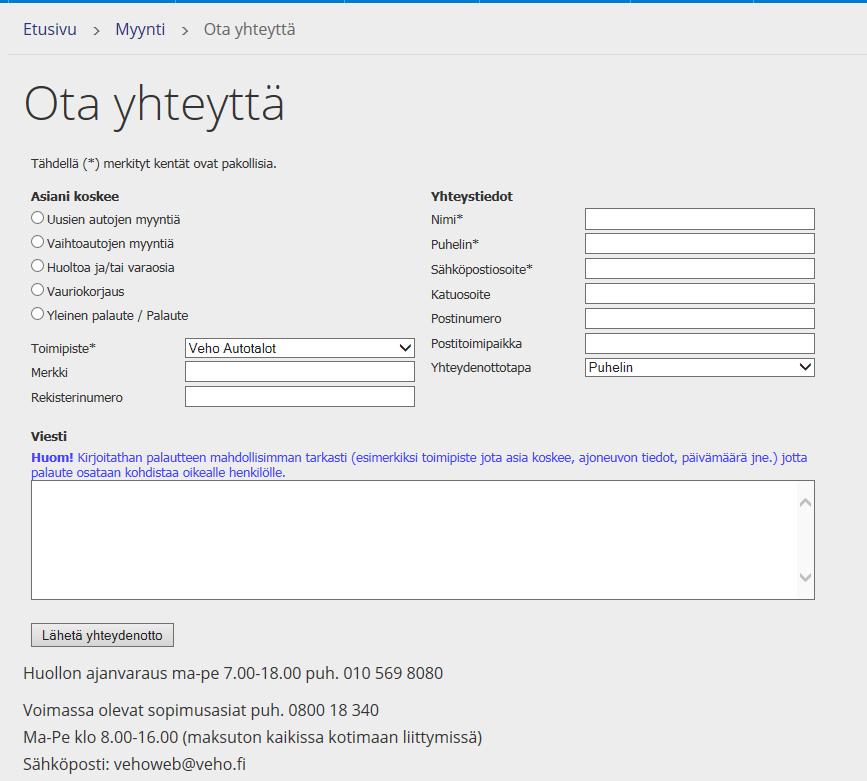The height and width of the screenshot is (781, 867).
Task: Click the Toimipiste* field label
Action: click(64, 348)
